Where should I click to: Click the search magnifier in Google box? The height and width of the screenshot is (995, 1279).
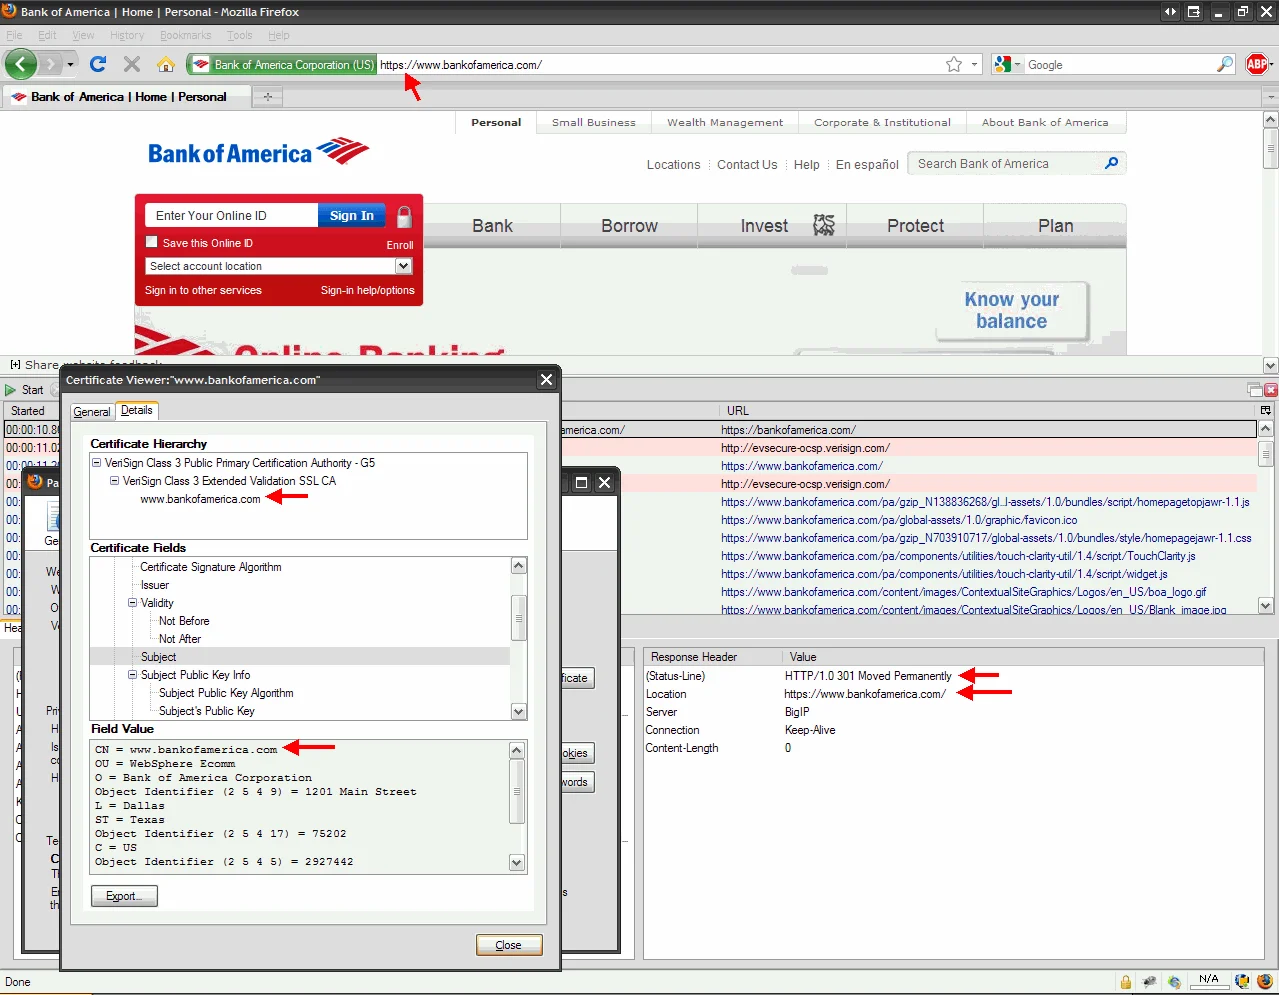coord(1225,64)
